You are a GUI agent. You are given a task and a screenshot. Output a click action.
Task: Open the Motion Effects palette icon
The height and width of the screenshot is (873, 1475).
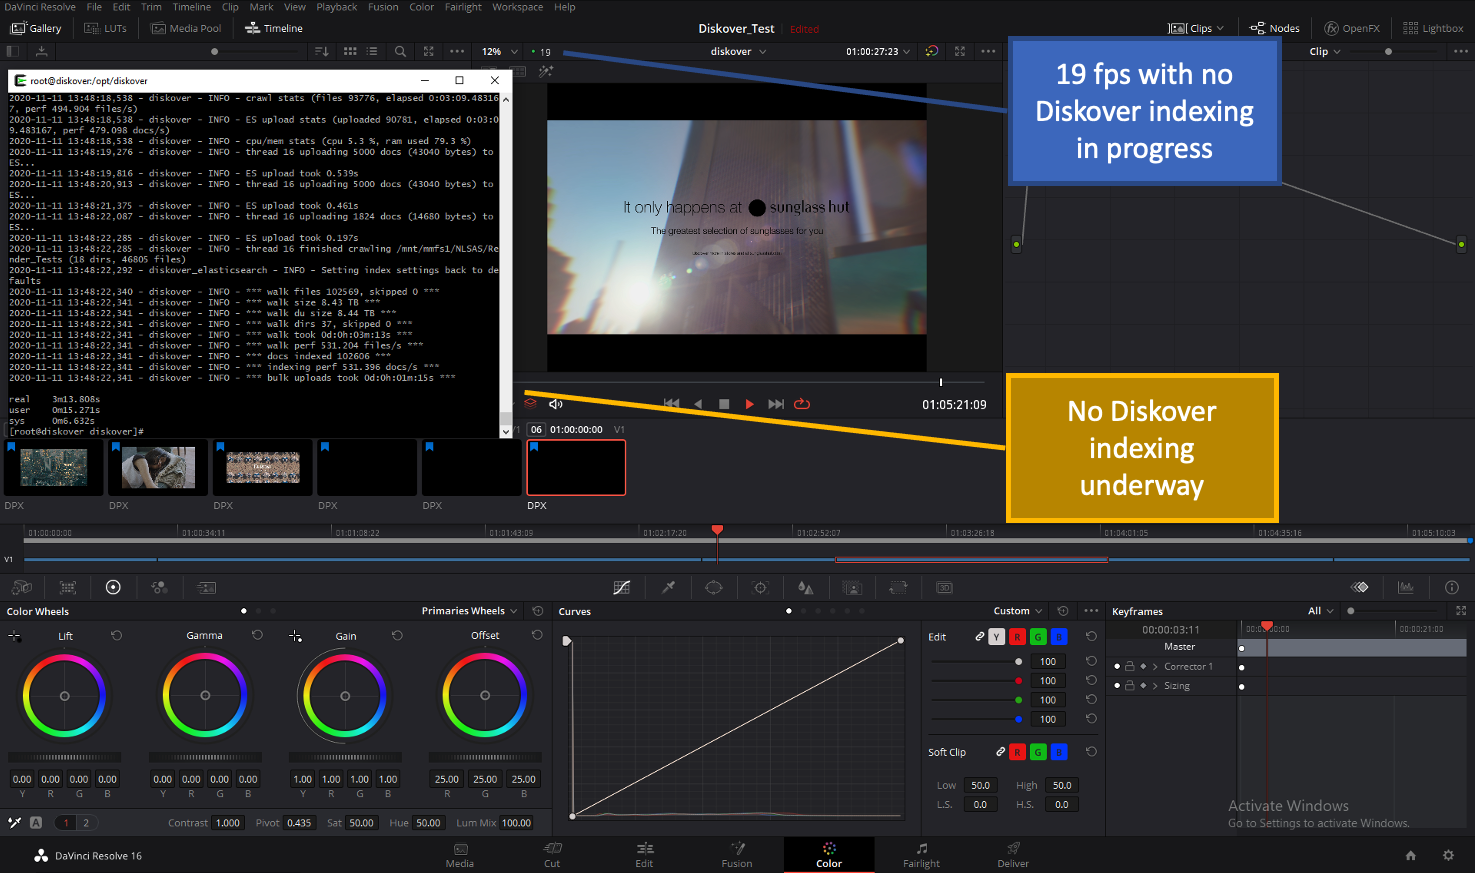[206, 587]
